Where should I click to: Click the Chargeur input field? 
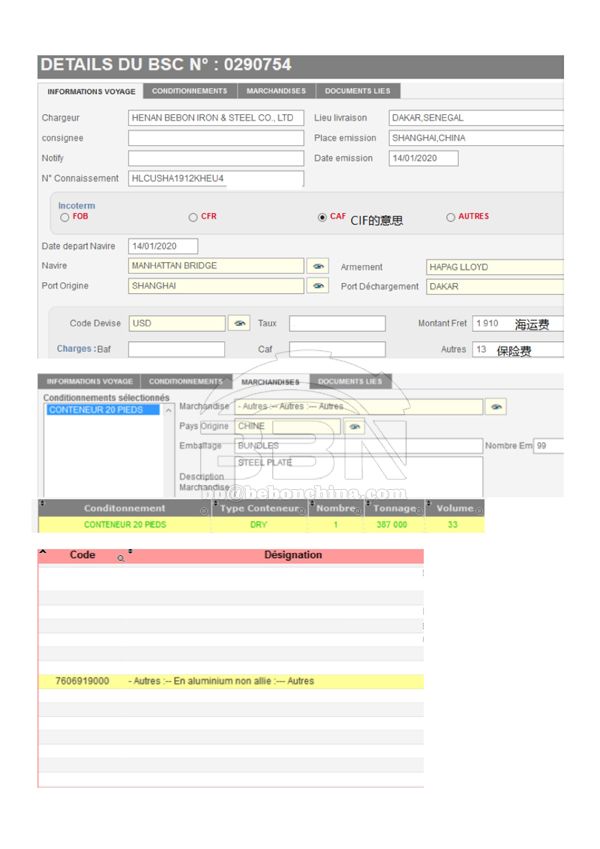coord(216,118)
